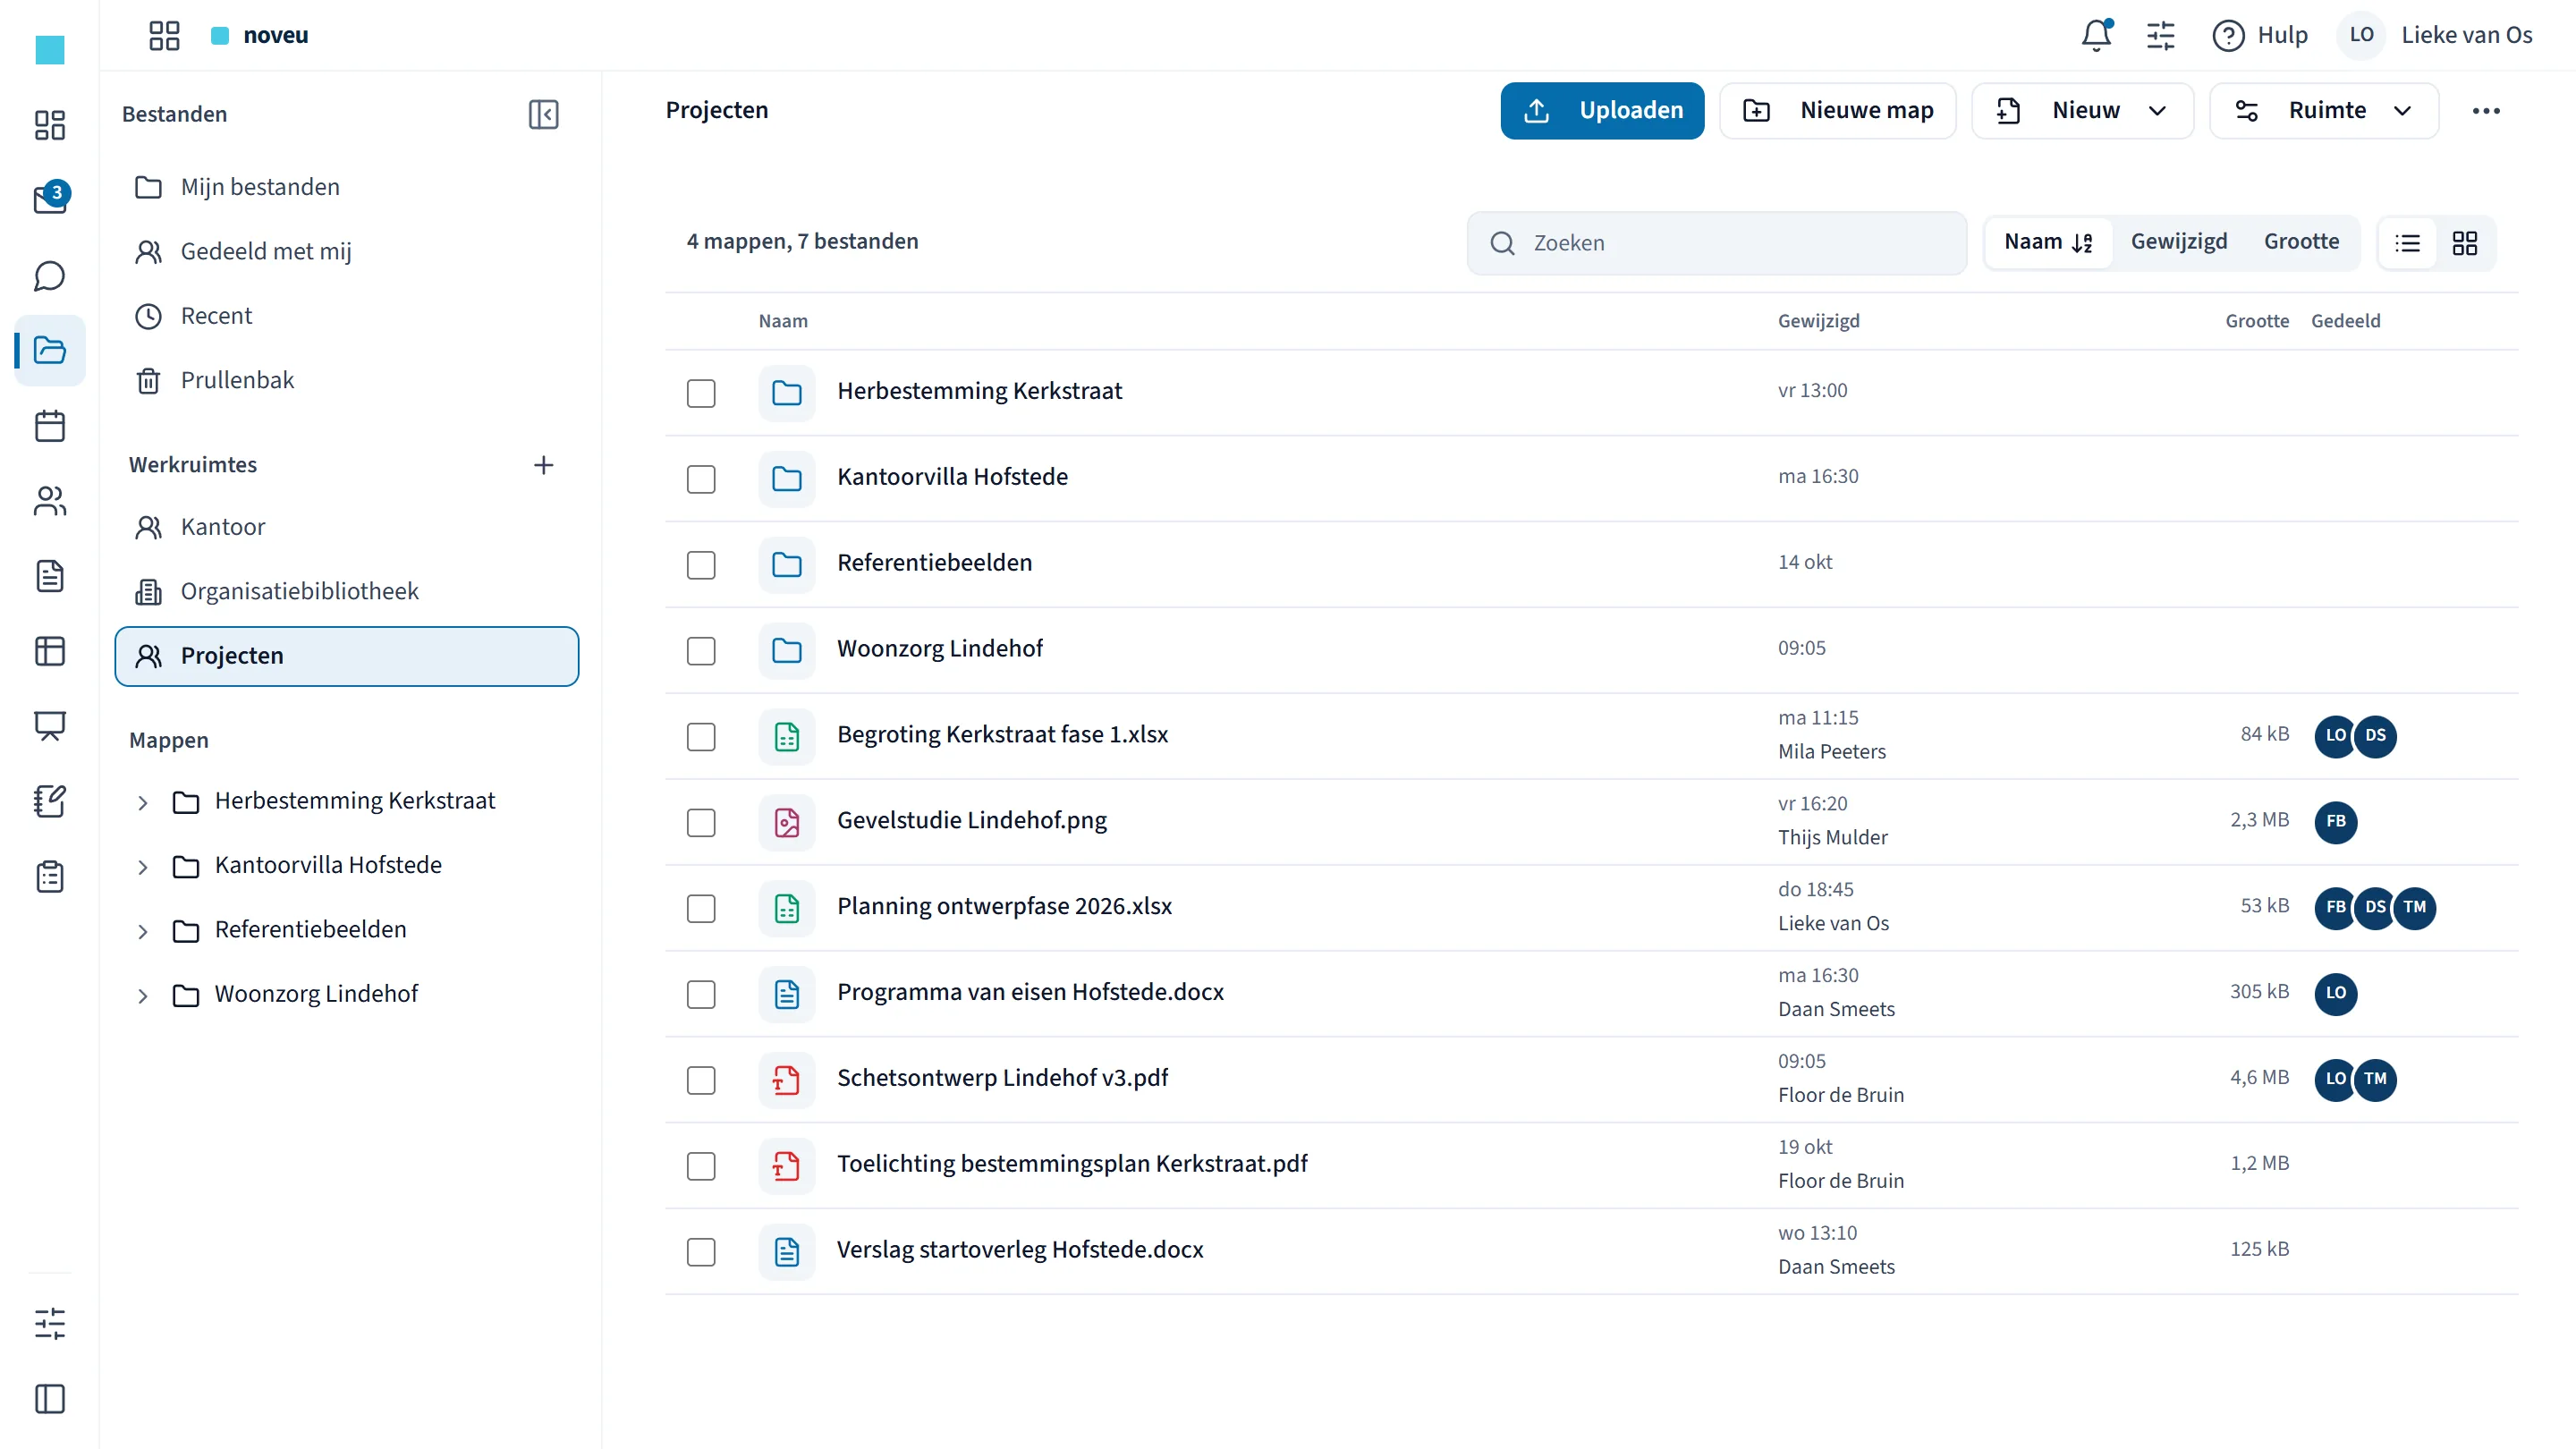
Task: Expand Woonzorg Lindehof tree folder
Action: pyautogui.click(x=143, y=995)
